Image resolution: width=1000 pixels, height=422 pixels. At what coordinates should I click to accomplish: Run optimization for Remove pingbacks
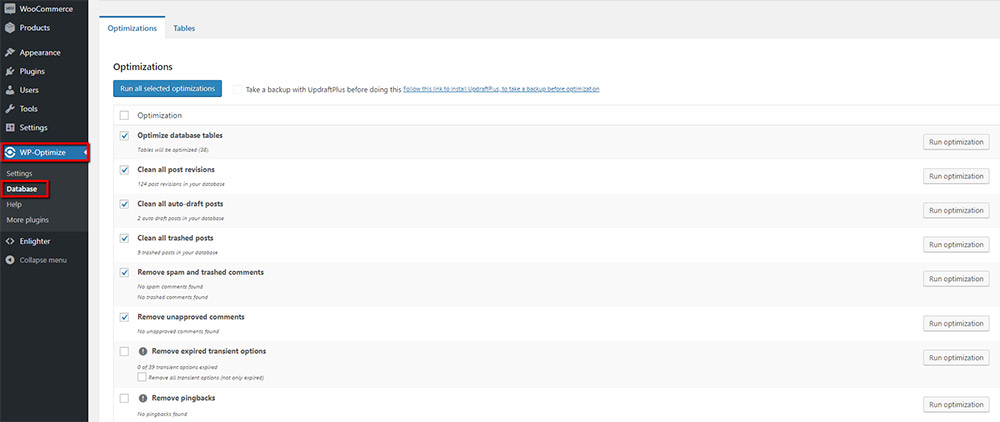tap(956, 405)
